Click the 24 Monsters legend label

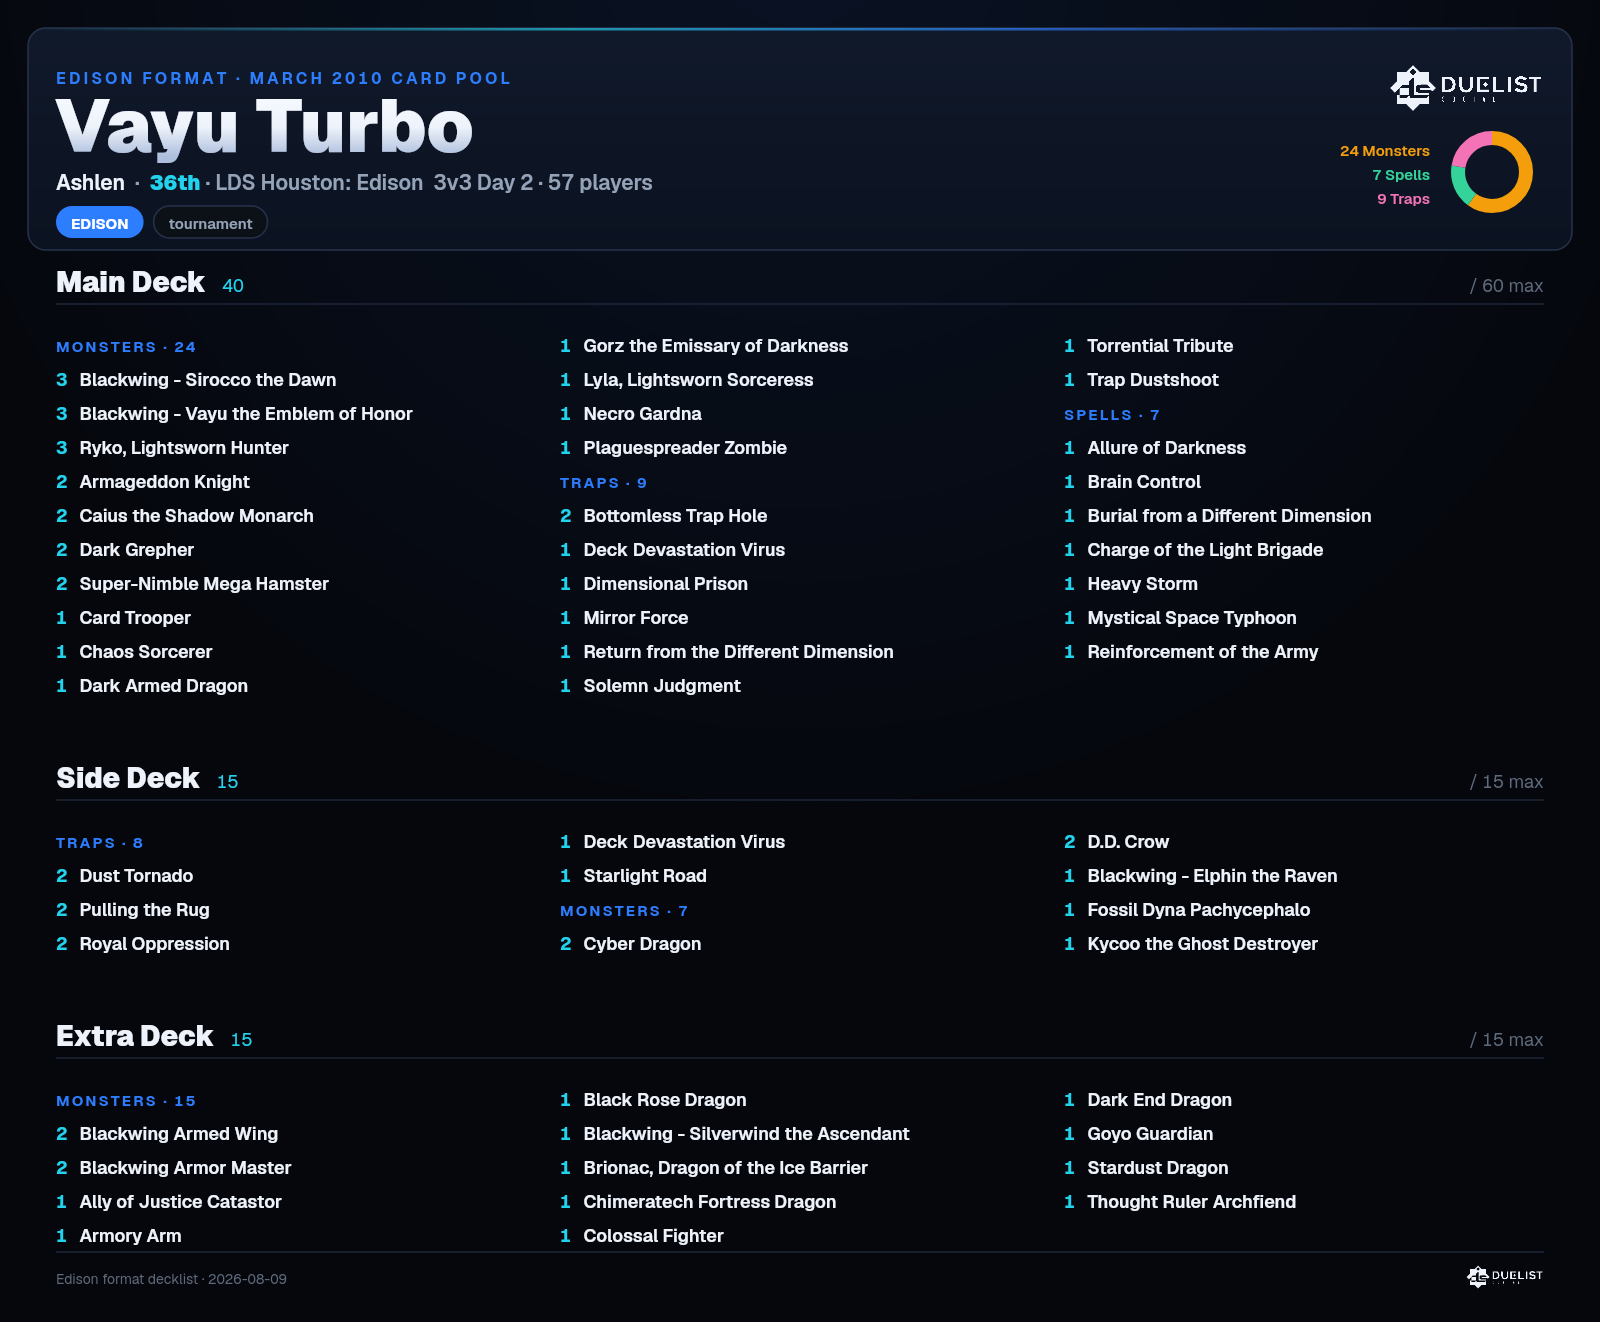(1385, 151)
